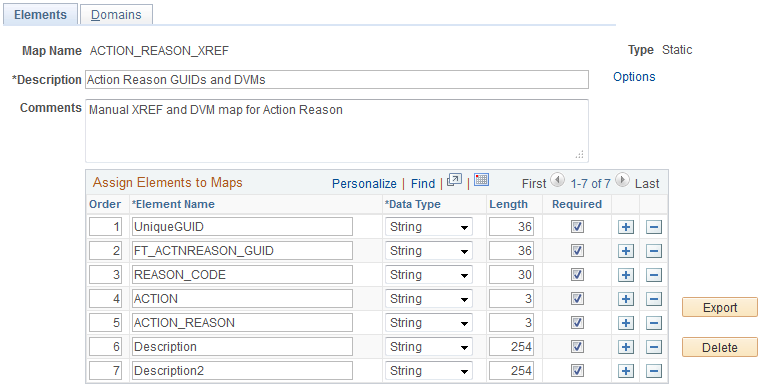762x388 pixels.
Task: Edit the Order field showing 5
Action: coord(105,322)
